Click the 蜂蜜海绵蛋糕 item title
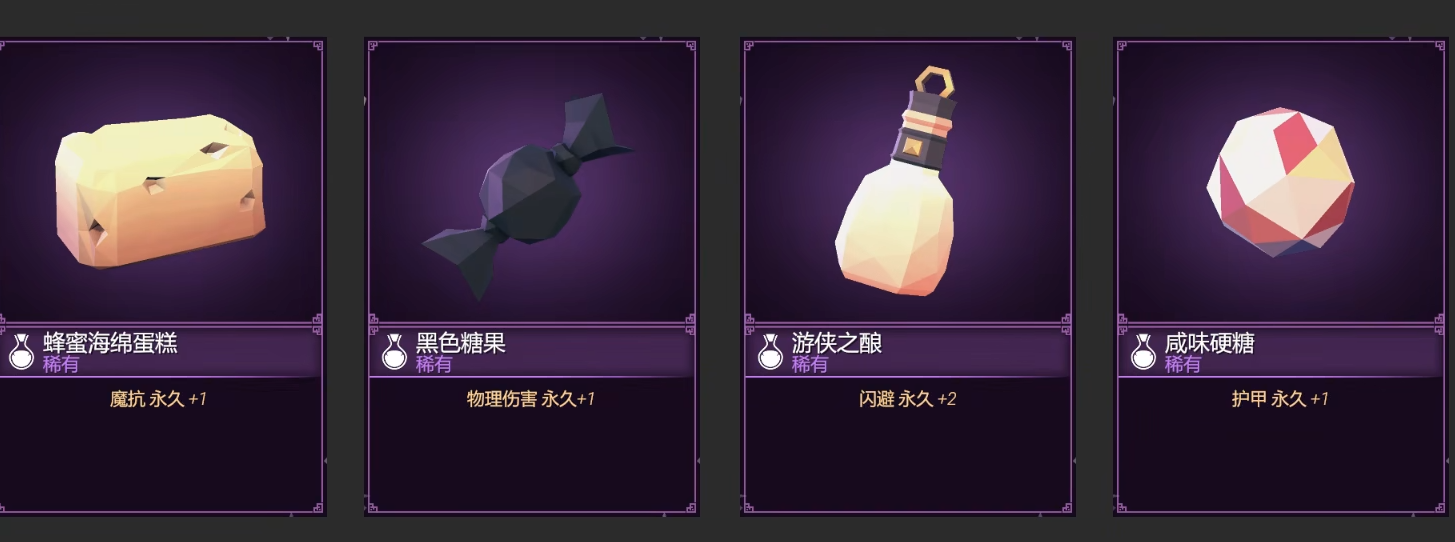 110,343
